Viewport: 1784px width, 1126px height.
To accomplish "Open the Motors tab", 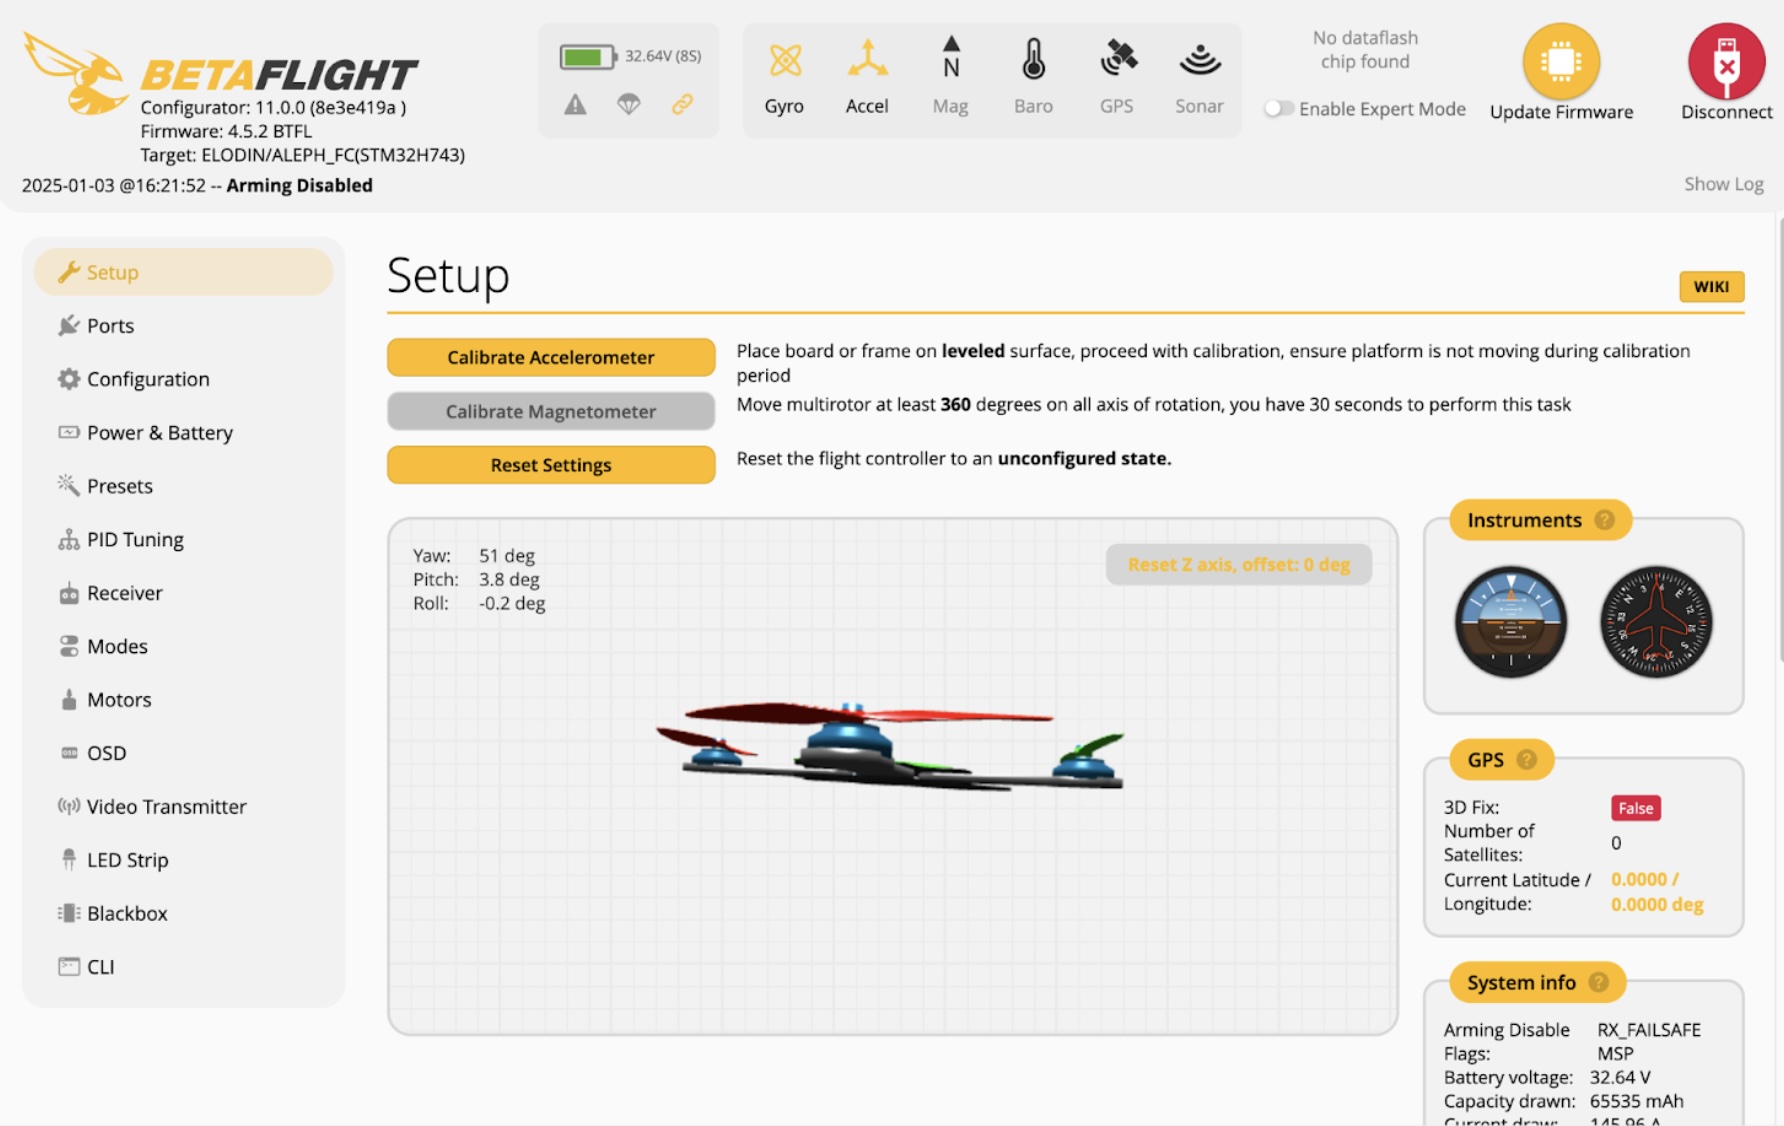I will [184, 700].
